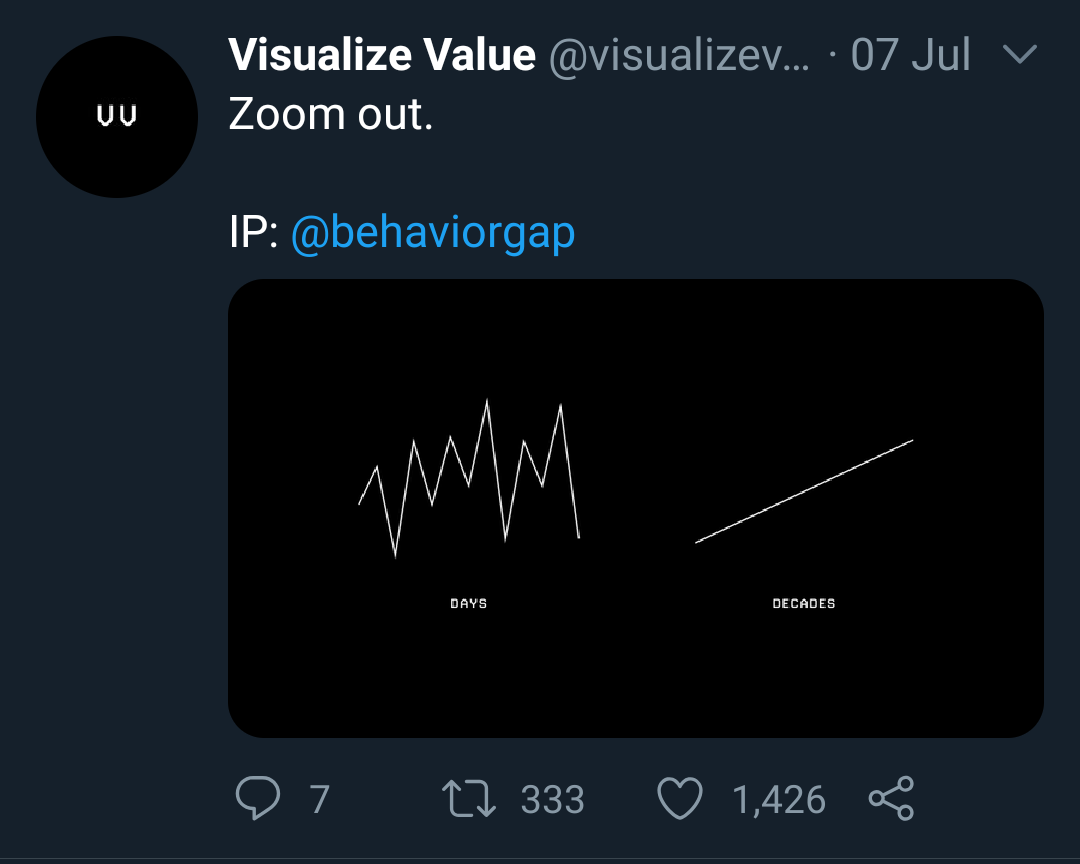Open the Visualize Value VV profile avatar

click(x=117, y=117)
